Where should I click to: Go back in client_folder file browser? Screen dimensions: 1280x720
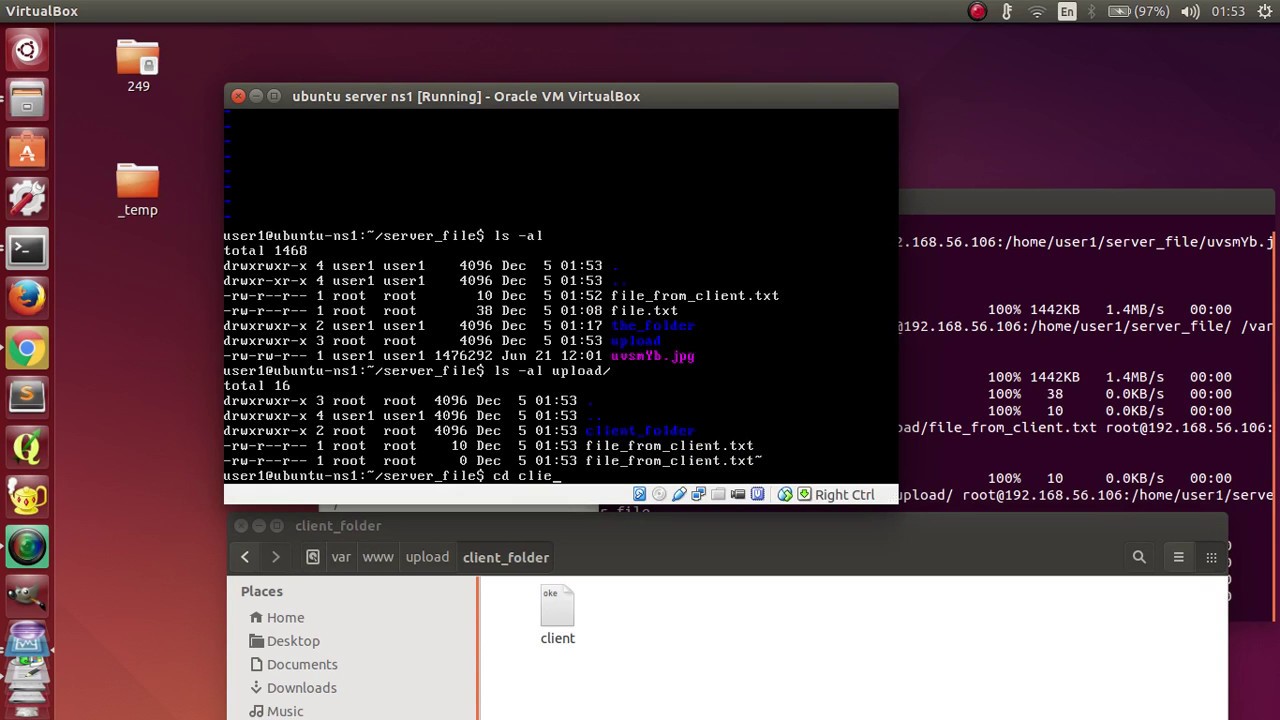(245, 557)
